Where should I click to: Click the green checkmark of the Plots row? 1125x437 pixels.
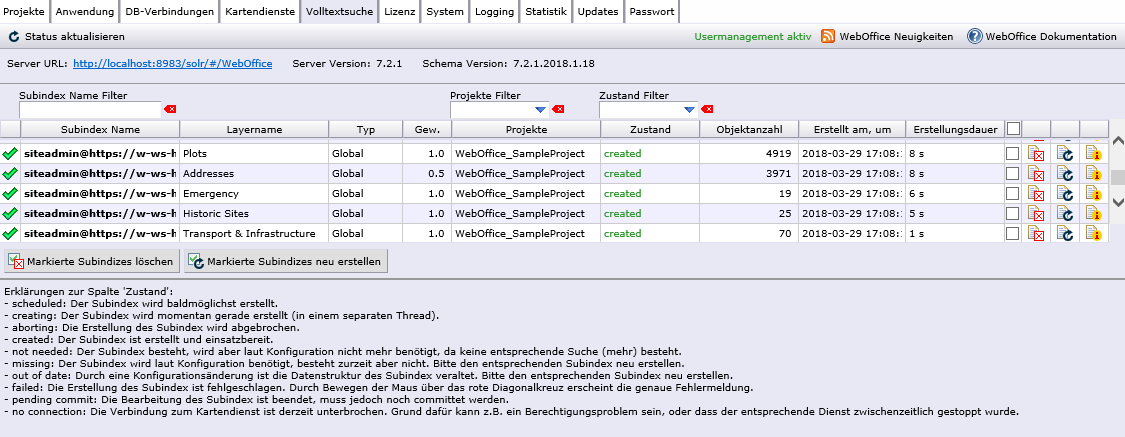coord(10,154)
